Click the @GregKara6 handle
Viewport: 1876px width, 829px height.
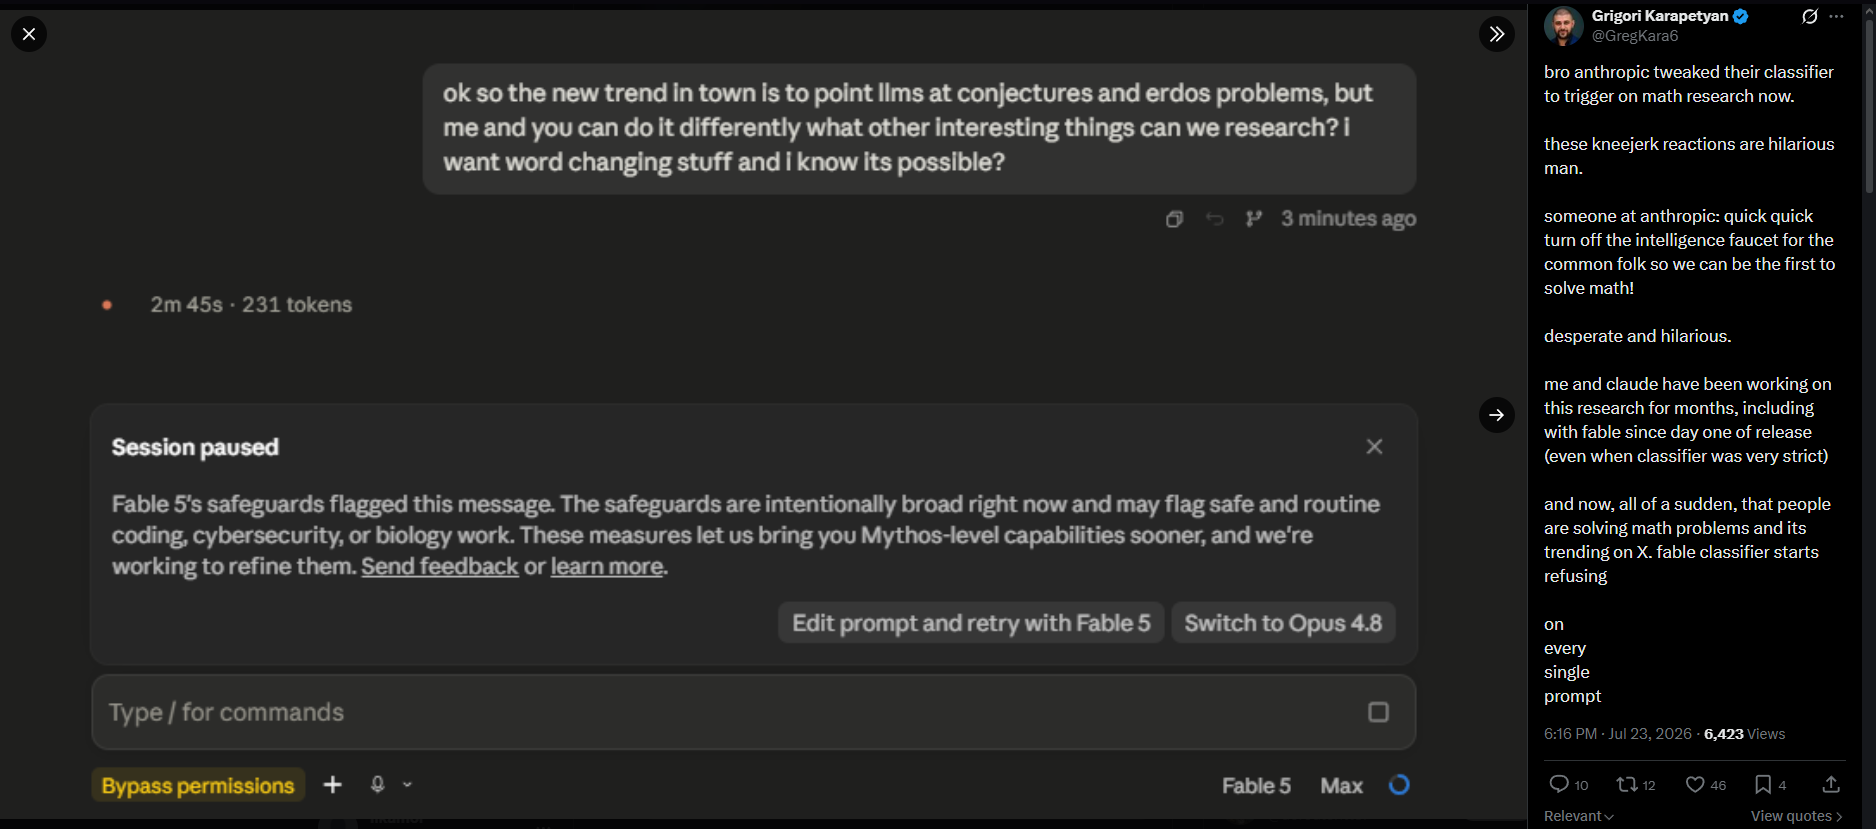pos(1635,36)
